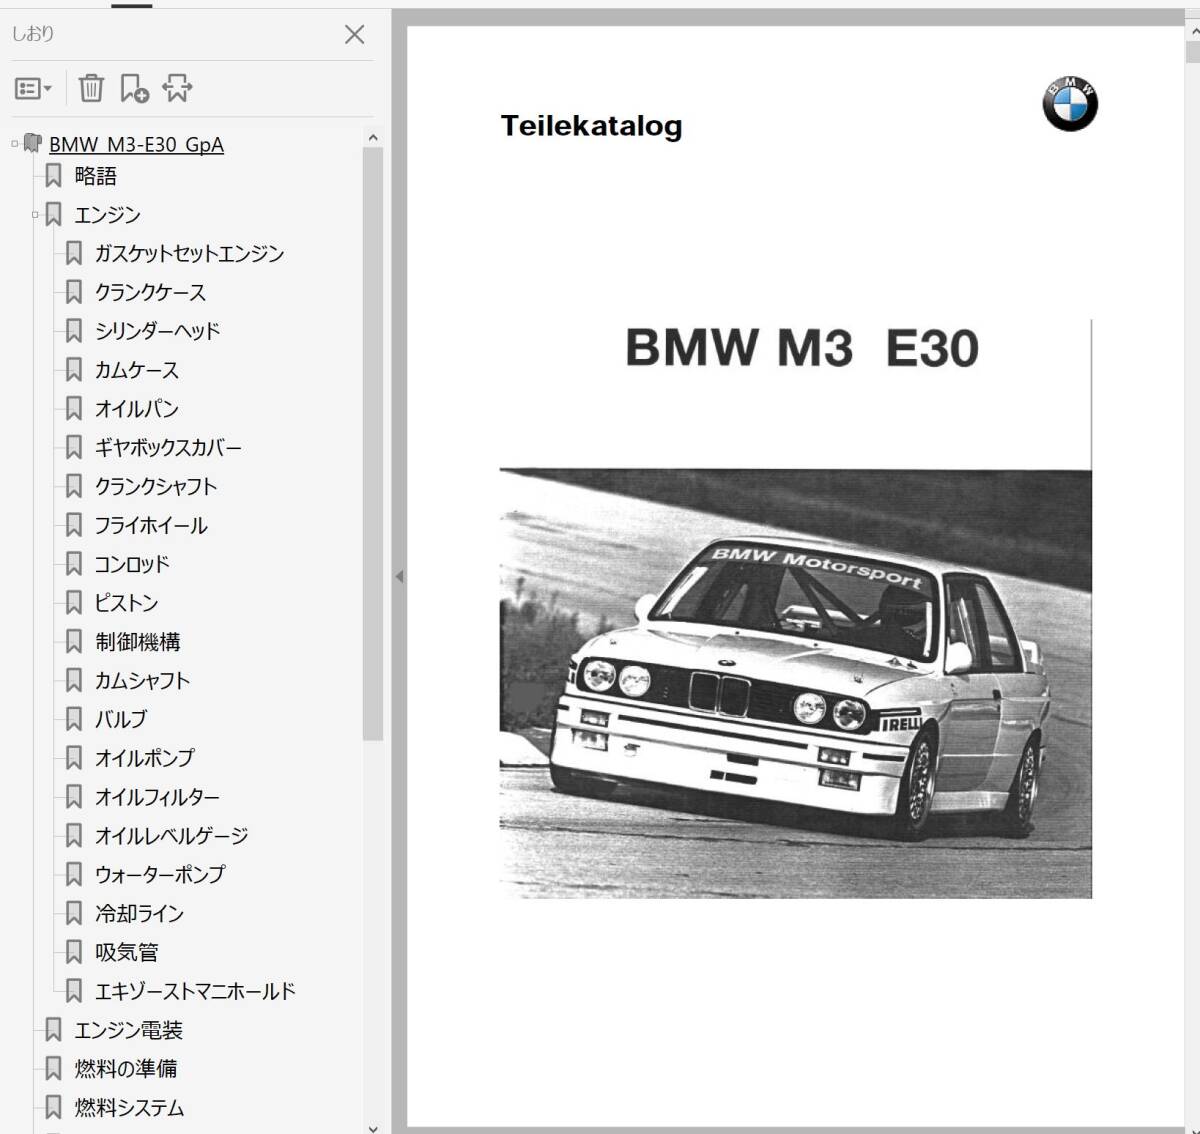Delete the selected bookmark with trash icon
Image resolution: width=1200 pixels, height=1134 pixels.
[x=91, y=89]
